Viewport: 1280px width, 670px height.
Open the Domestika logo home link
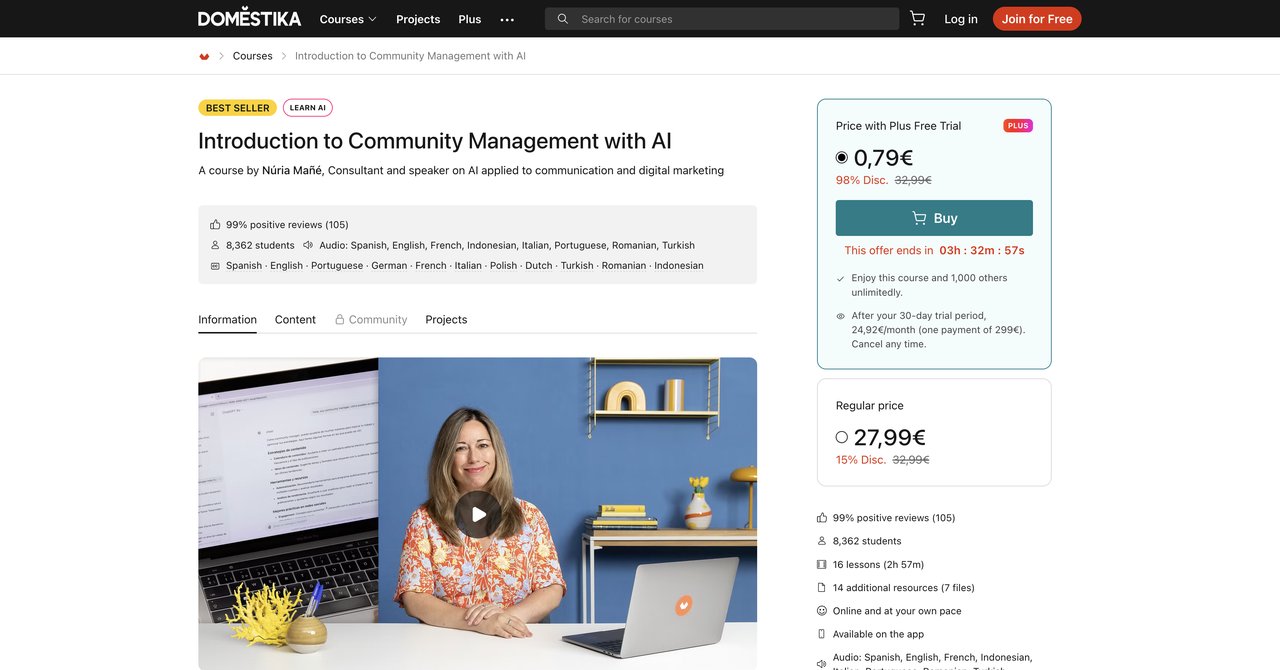point(249,19)
